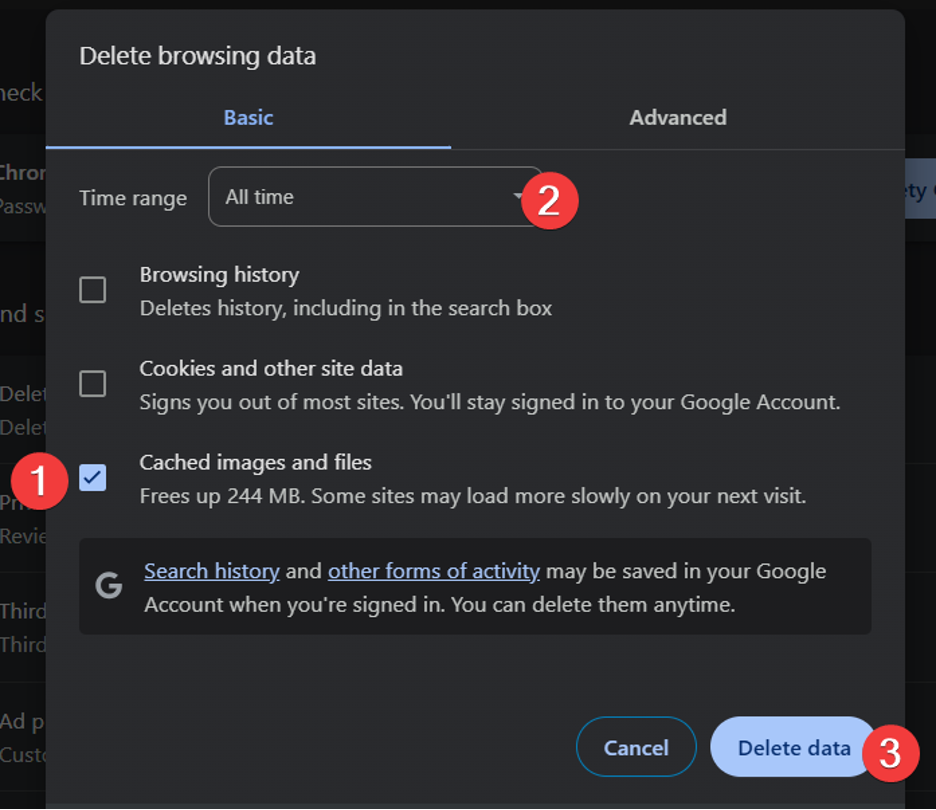Viewport: 936px width, 810px height.
Task: Click the Cached images and files heading
Action: coord(255,462)
